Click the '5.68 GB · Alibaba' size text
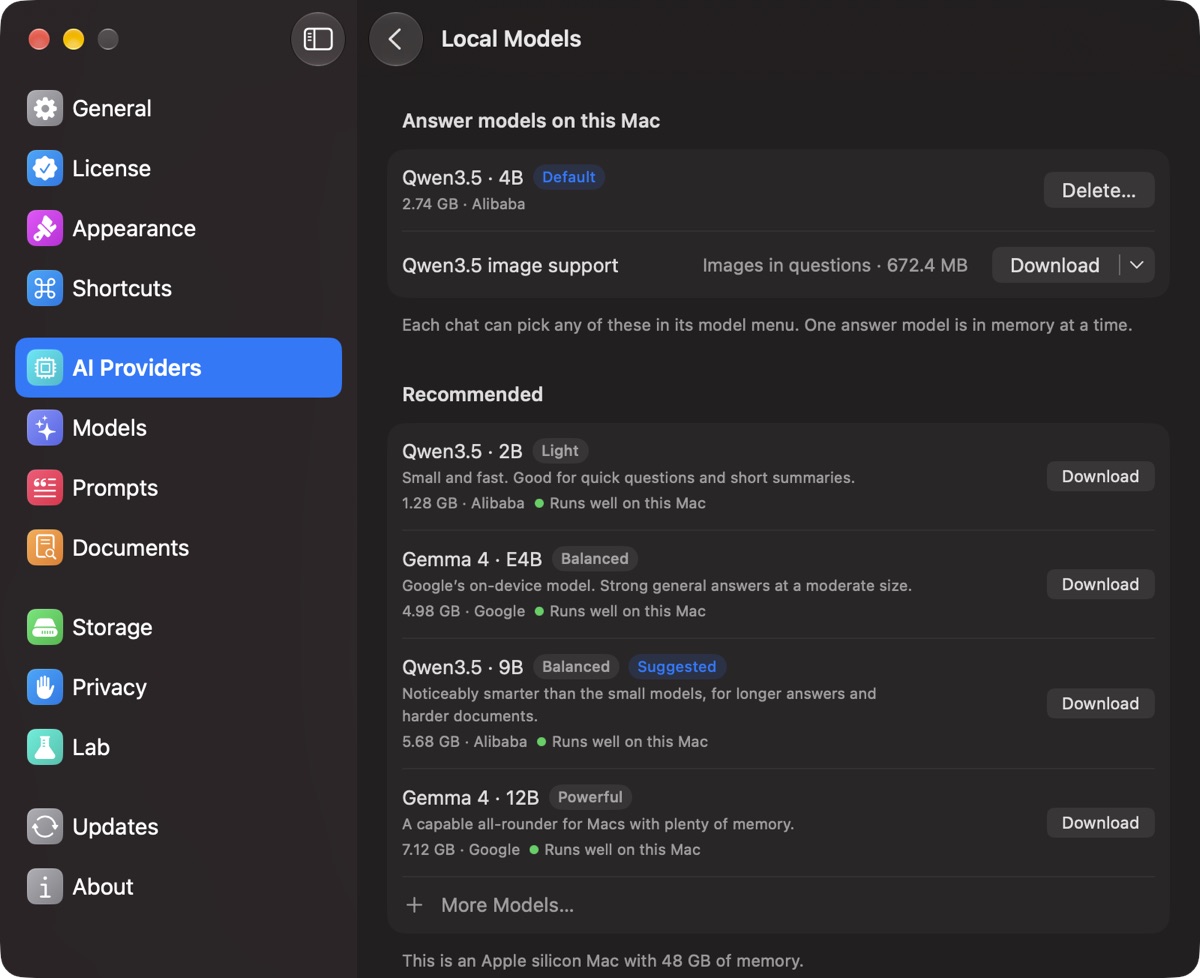 (465, 742)
